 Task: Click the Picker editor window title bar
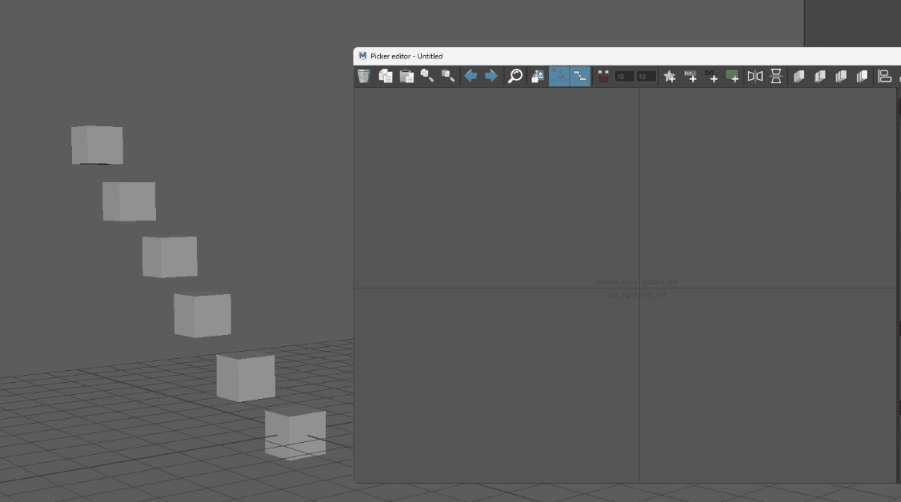[x=627, y=56]
